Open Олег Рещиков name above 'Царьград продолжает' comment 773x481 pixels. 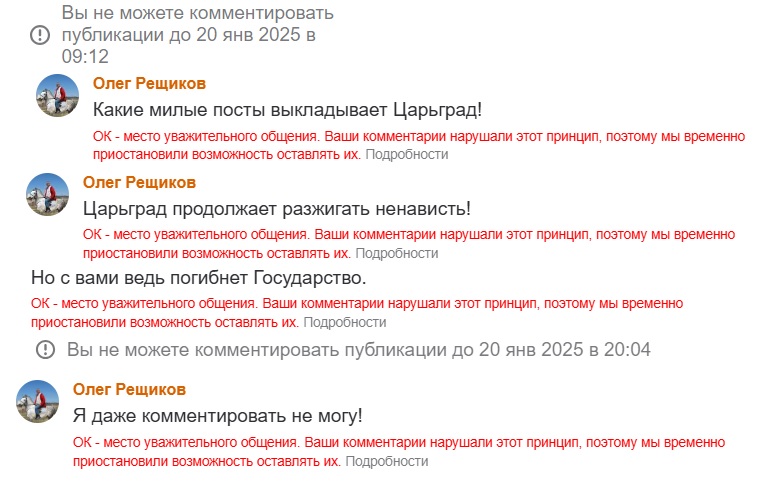pos(140,182)
